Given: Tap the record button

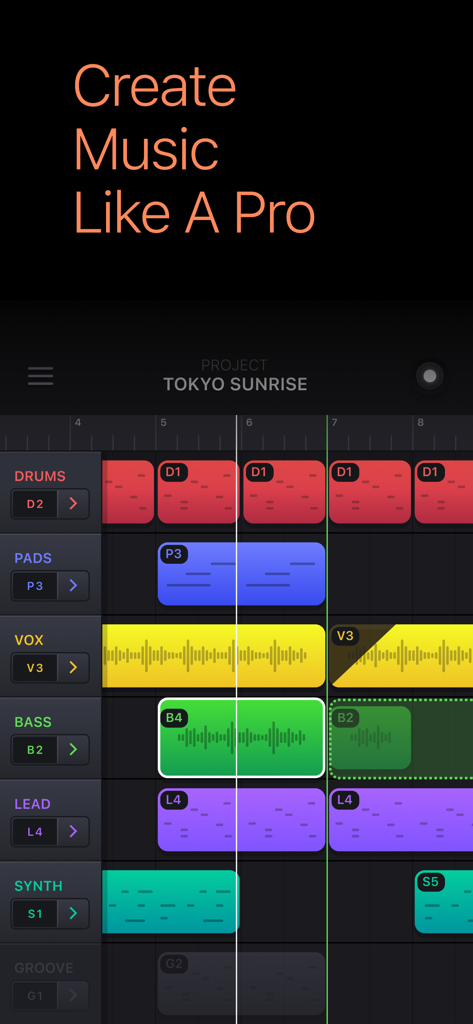Looking at the screenshot, I should click(429, 376).
